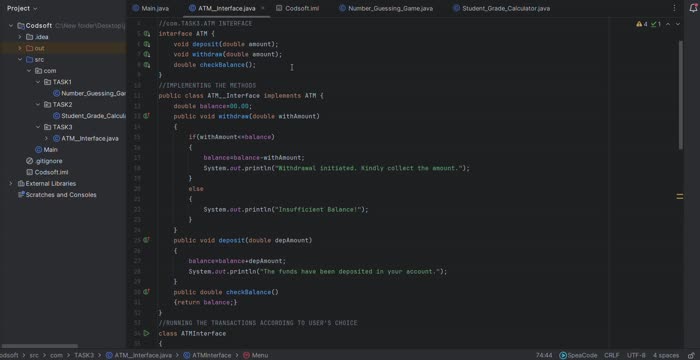Collapse the src folder in project tree

20,59
